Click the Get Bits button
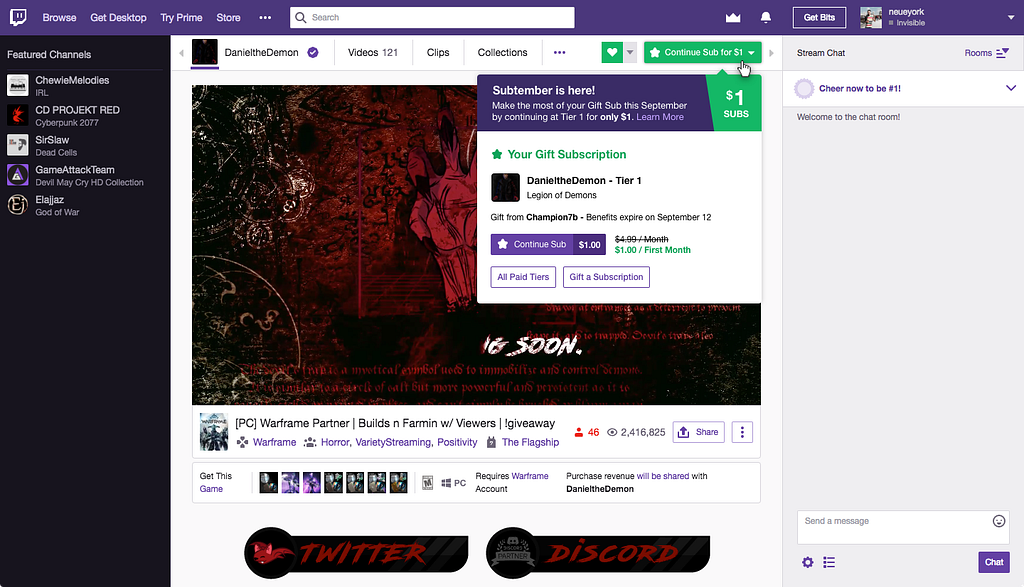This screenshot has width=1024, height=587. pos(819,18)
